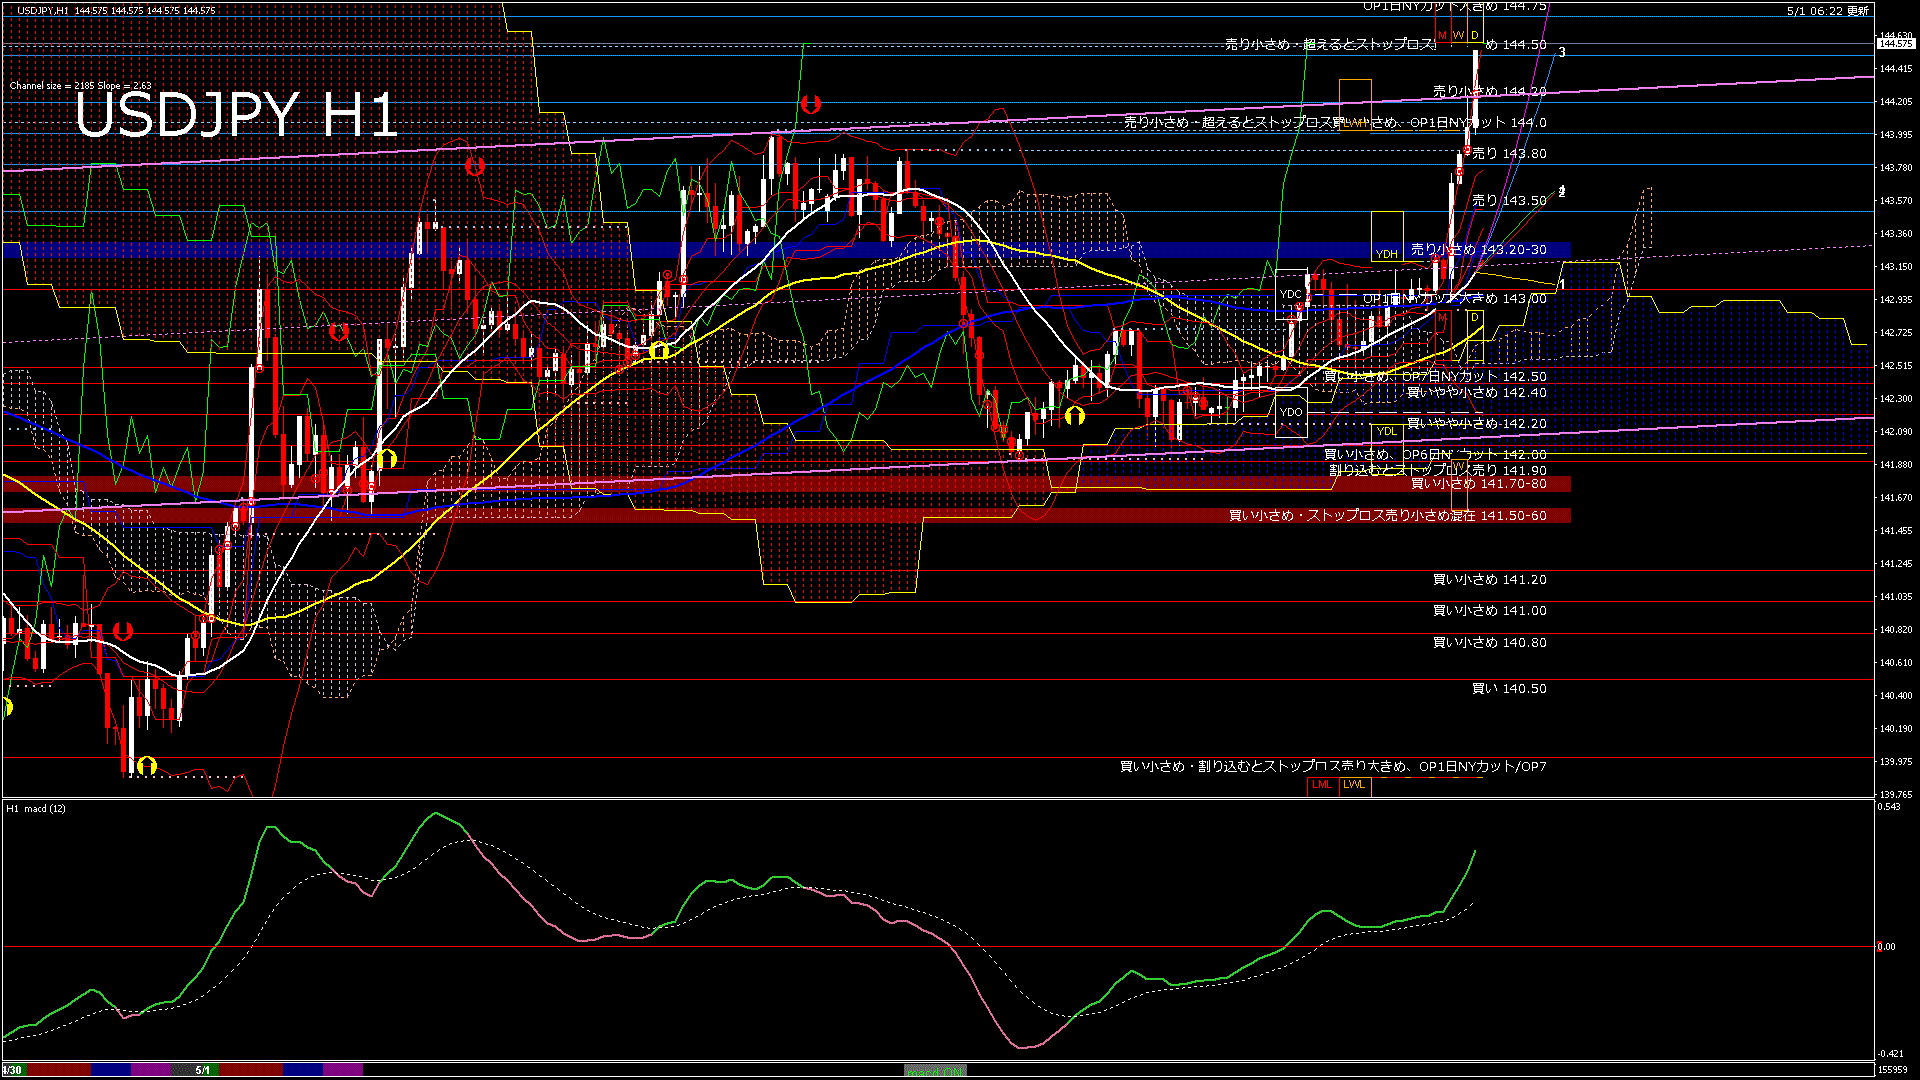Image resolution: width=1920 pixels, height=1080 pixels.
Task: Select the 売り 143.50 label
Action: [x=1509, y=201]
